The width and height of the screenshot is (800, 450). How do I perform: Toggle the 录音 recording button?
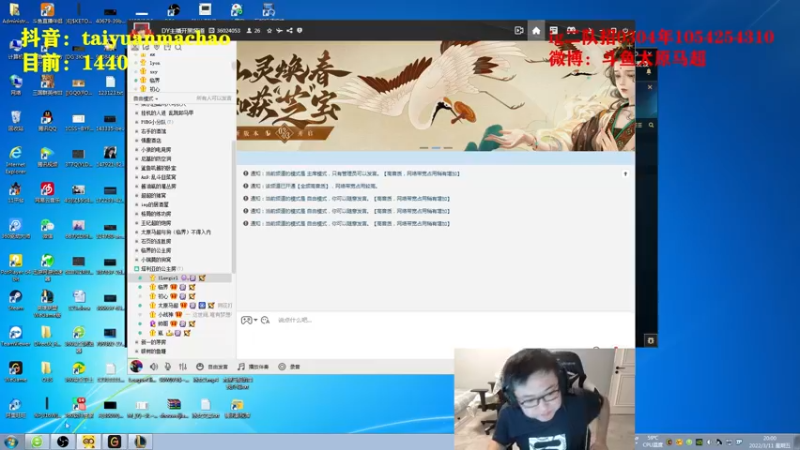pyautogui.click(x=289, y=366)
